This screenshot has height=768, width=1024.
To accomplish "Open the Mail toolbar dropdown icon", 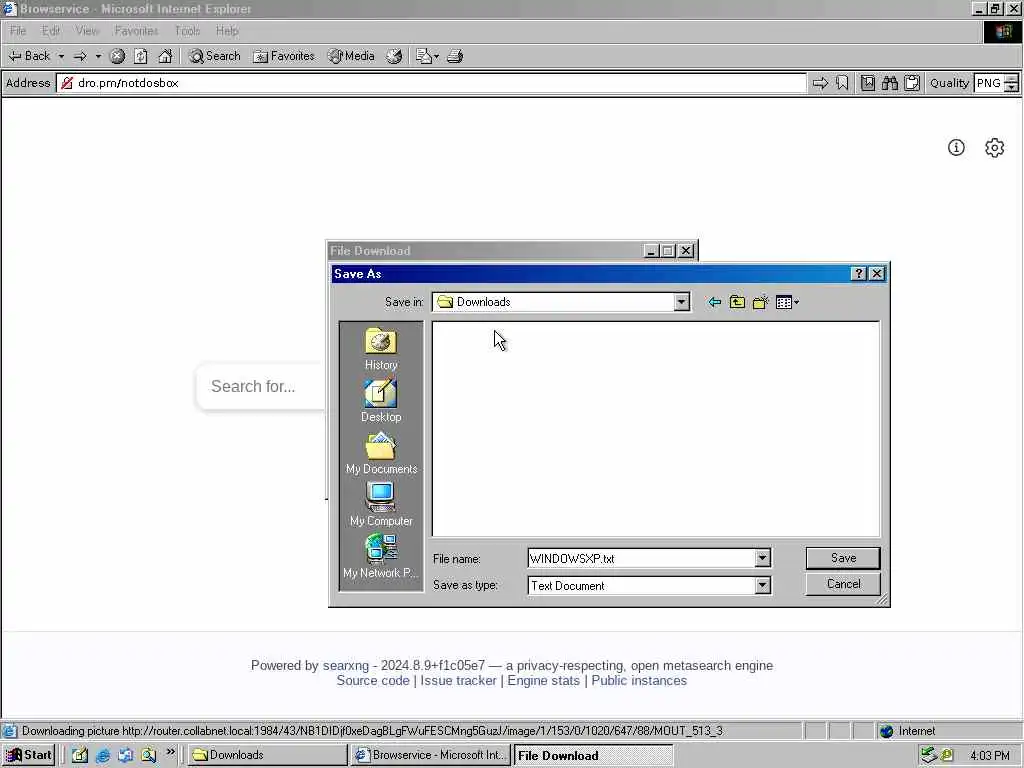I will point(427,56).
